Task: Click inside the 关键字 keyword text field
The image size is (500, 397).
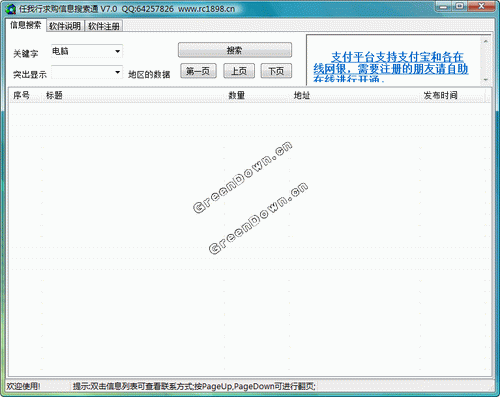Action: pos(82,51)
